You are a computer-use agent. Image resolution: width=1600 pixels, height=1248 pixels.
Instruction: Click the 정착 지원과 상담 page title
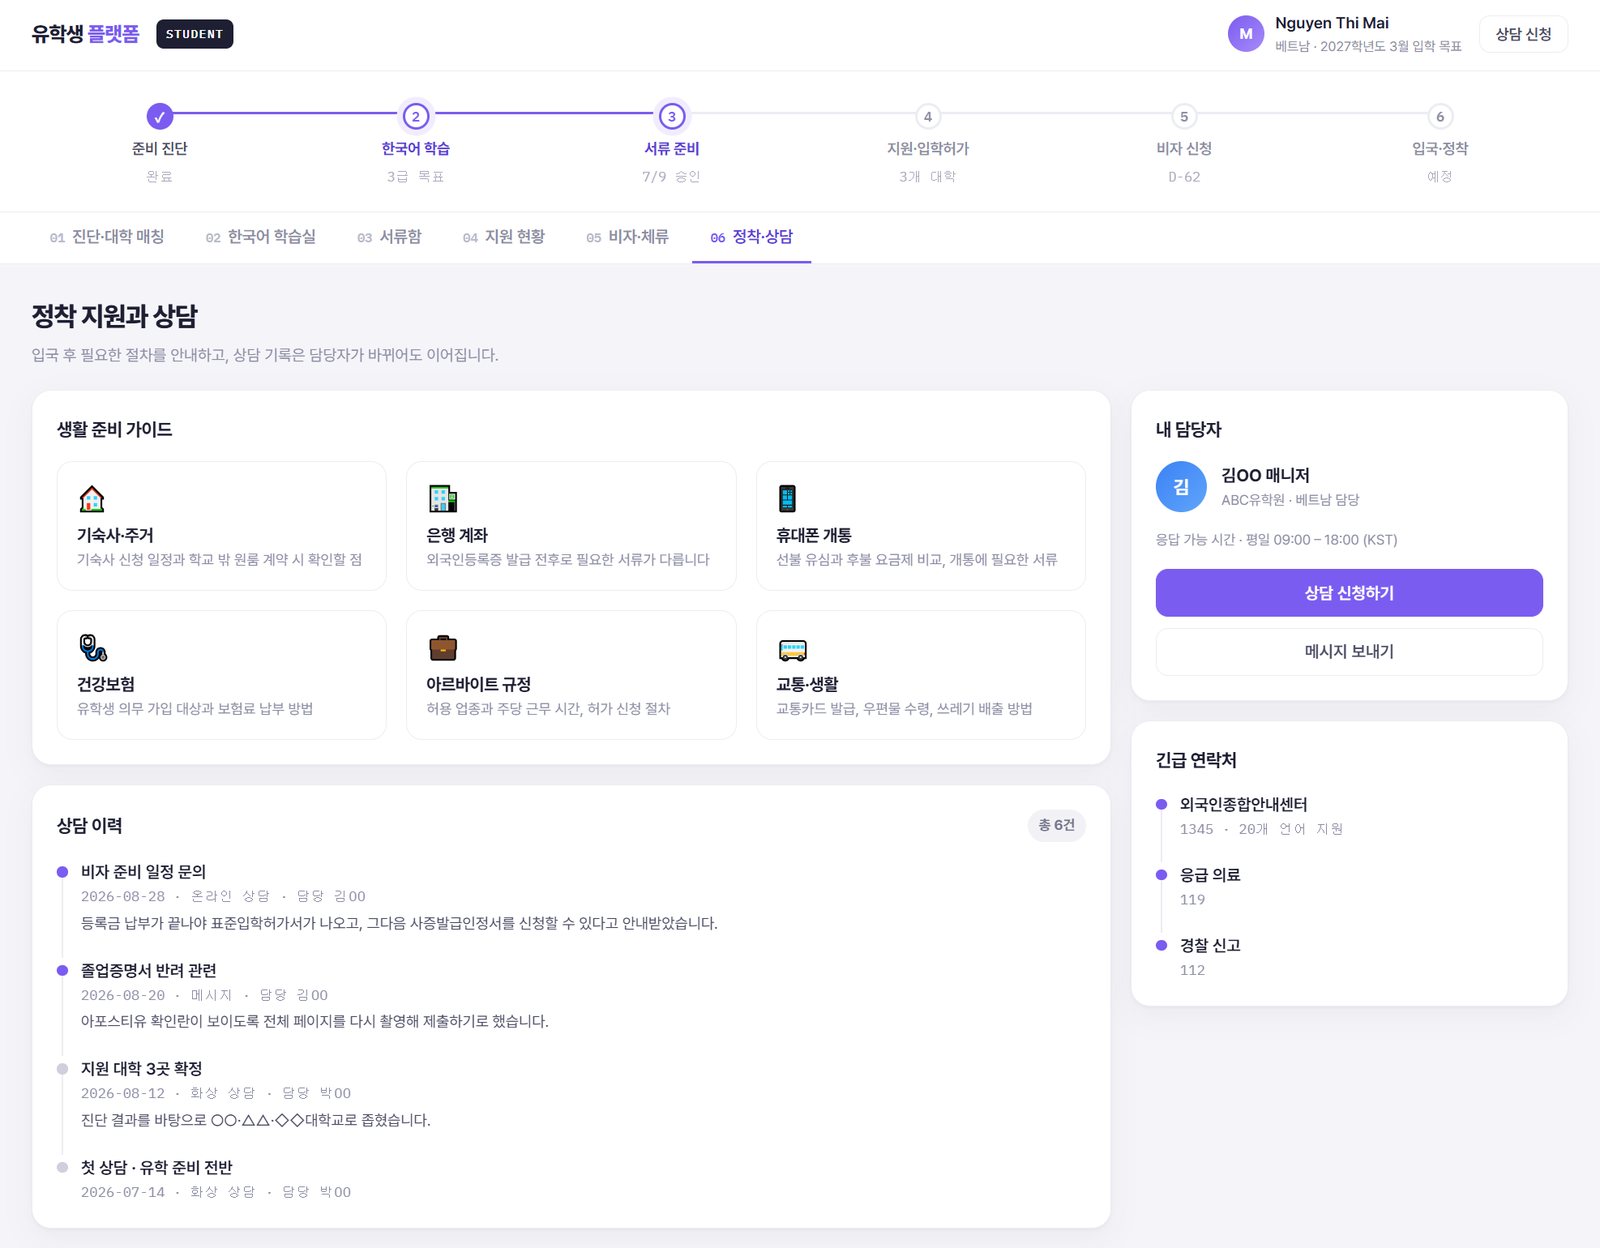(x=115, y=316)
